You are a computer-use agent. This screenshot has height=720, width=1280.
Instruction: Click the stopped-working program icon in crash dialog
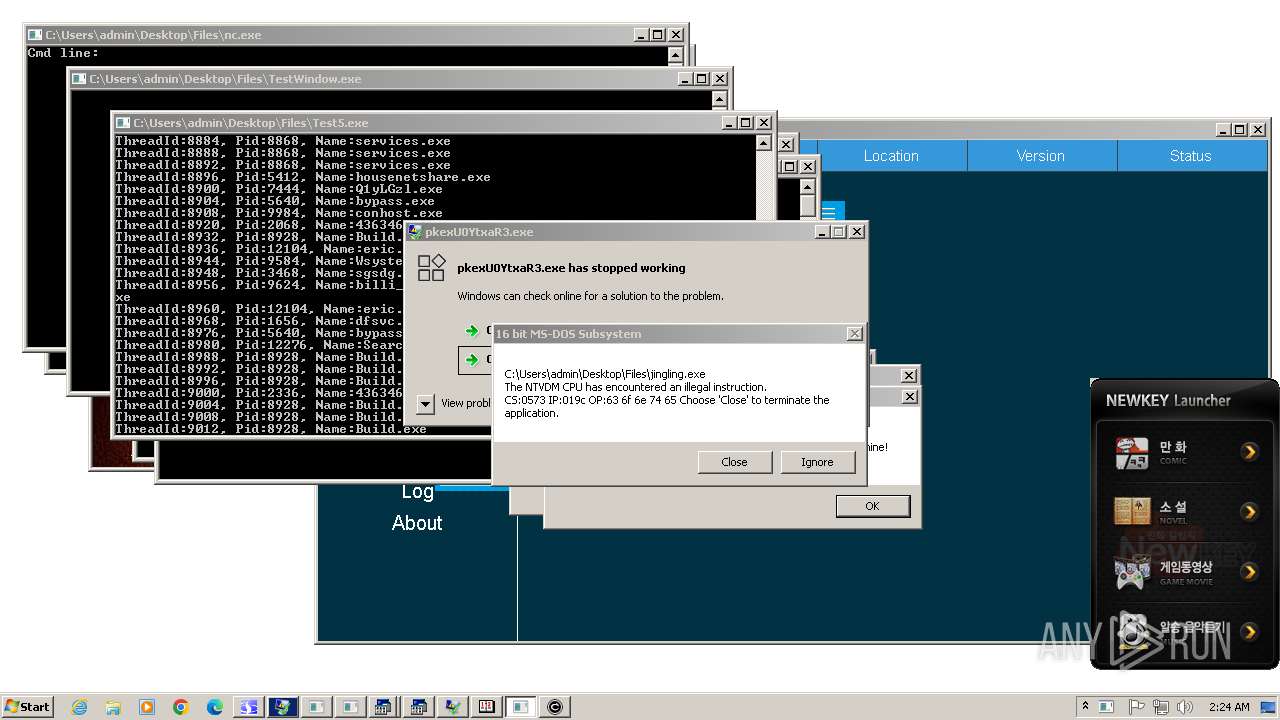pos(431,267)
